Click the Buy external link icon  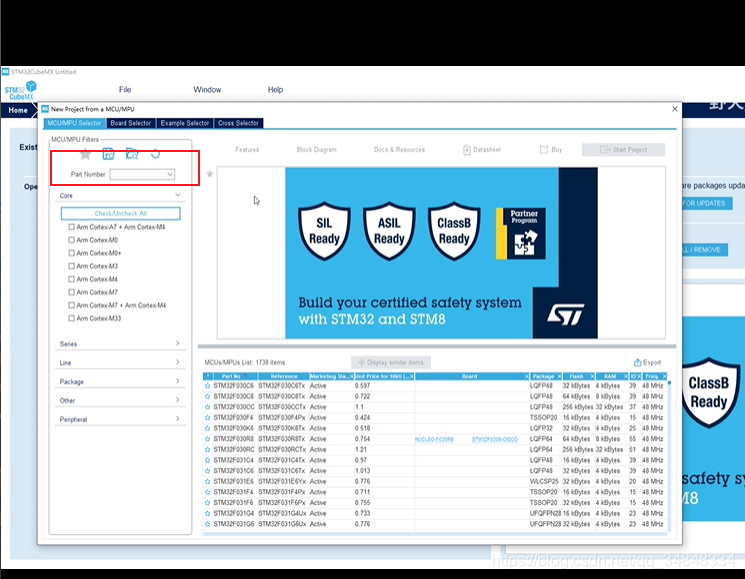tap(544, 150)
